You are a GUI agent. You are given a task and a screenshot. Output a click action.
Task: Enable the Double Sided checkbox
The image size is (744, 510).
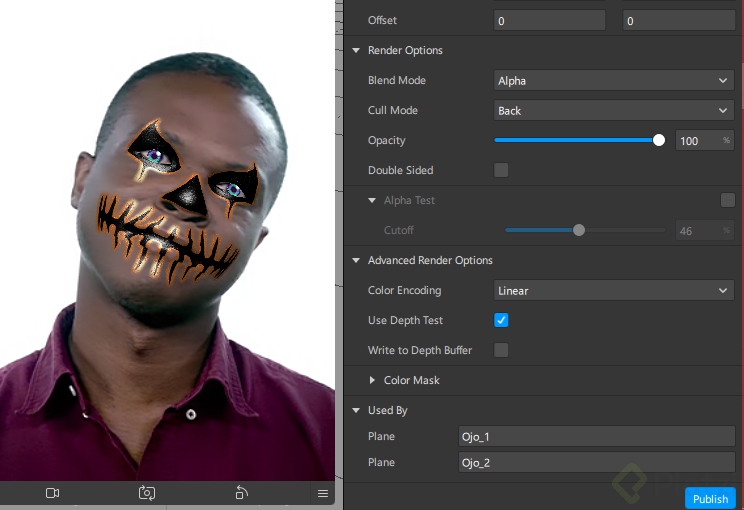[501, 170]
